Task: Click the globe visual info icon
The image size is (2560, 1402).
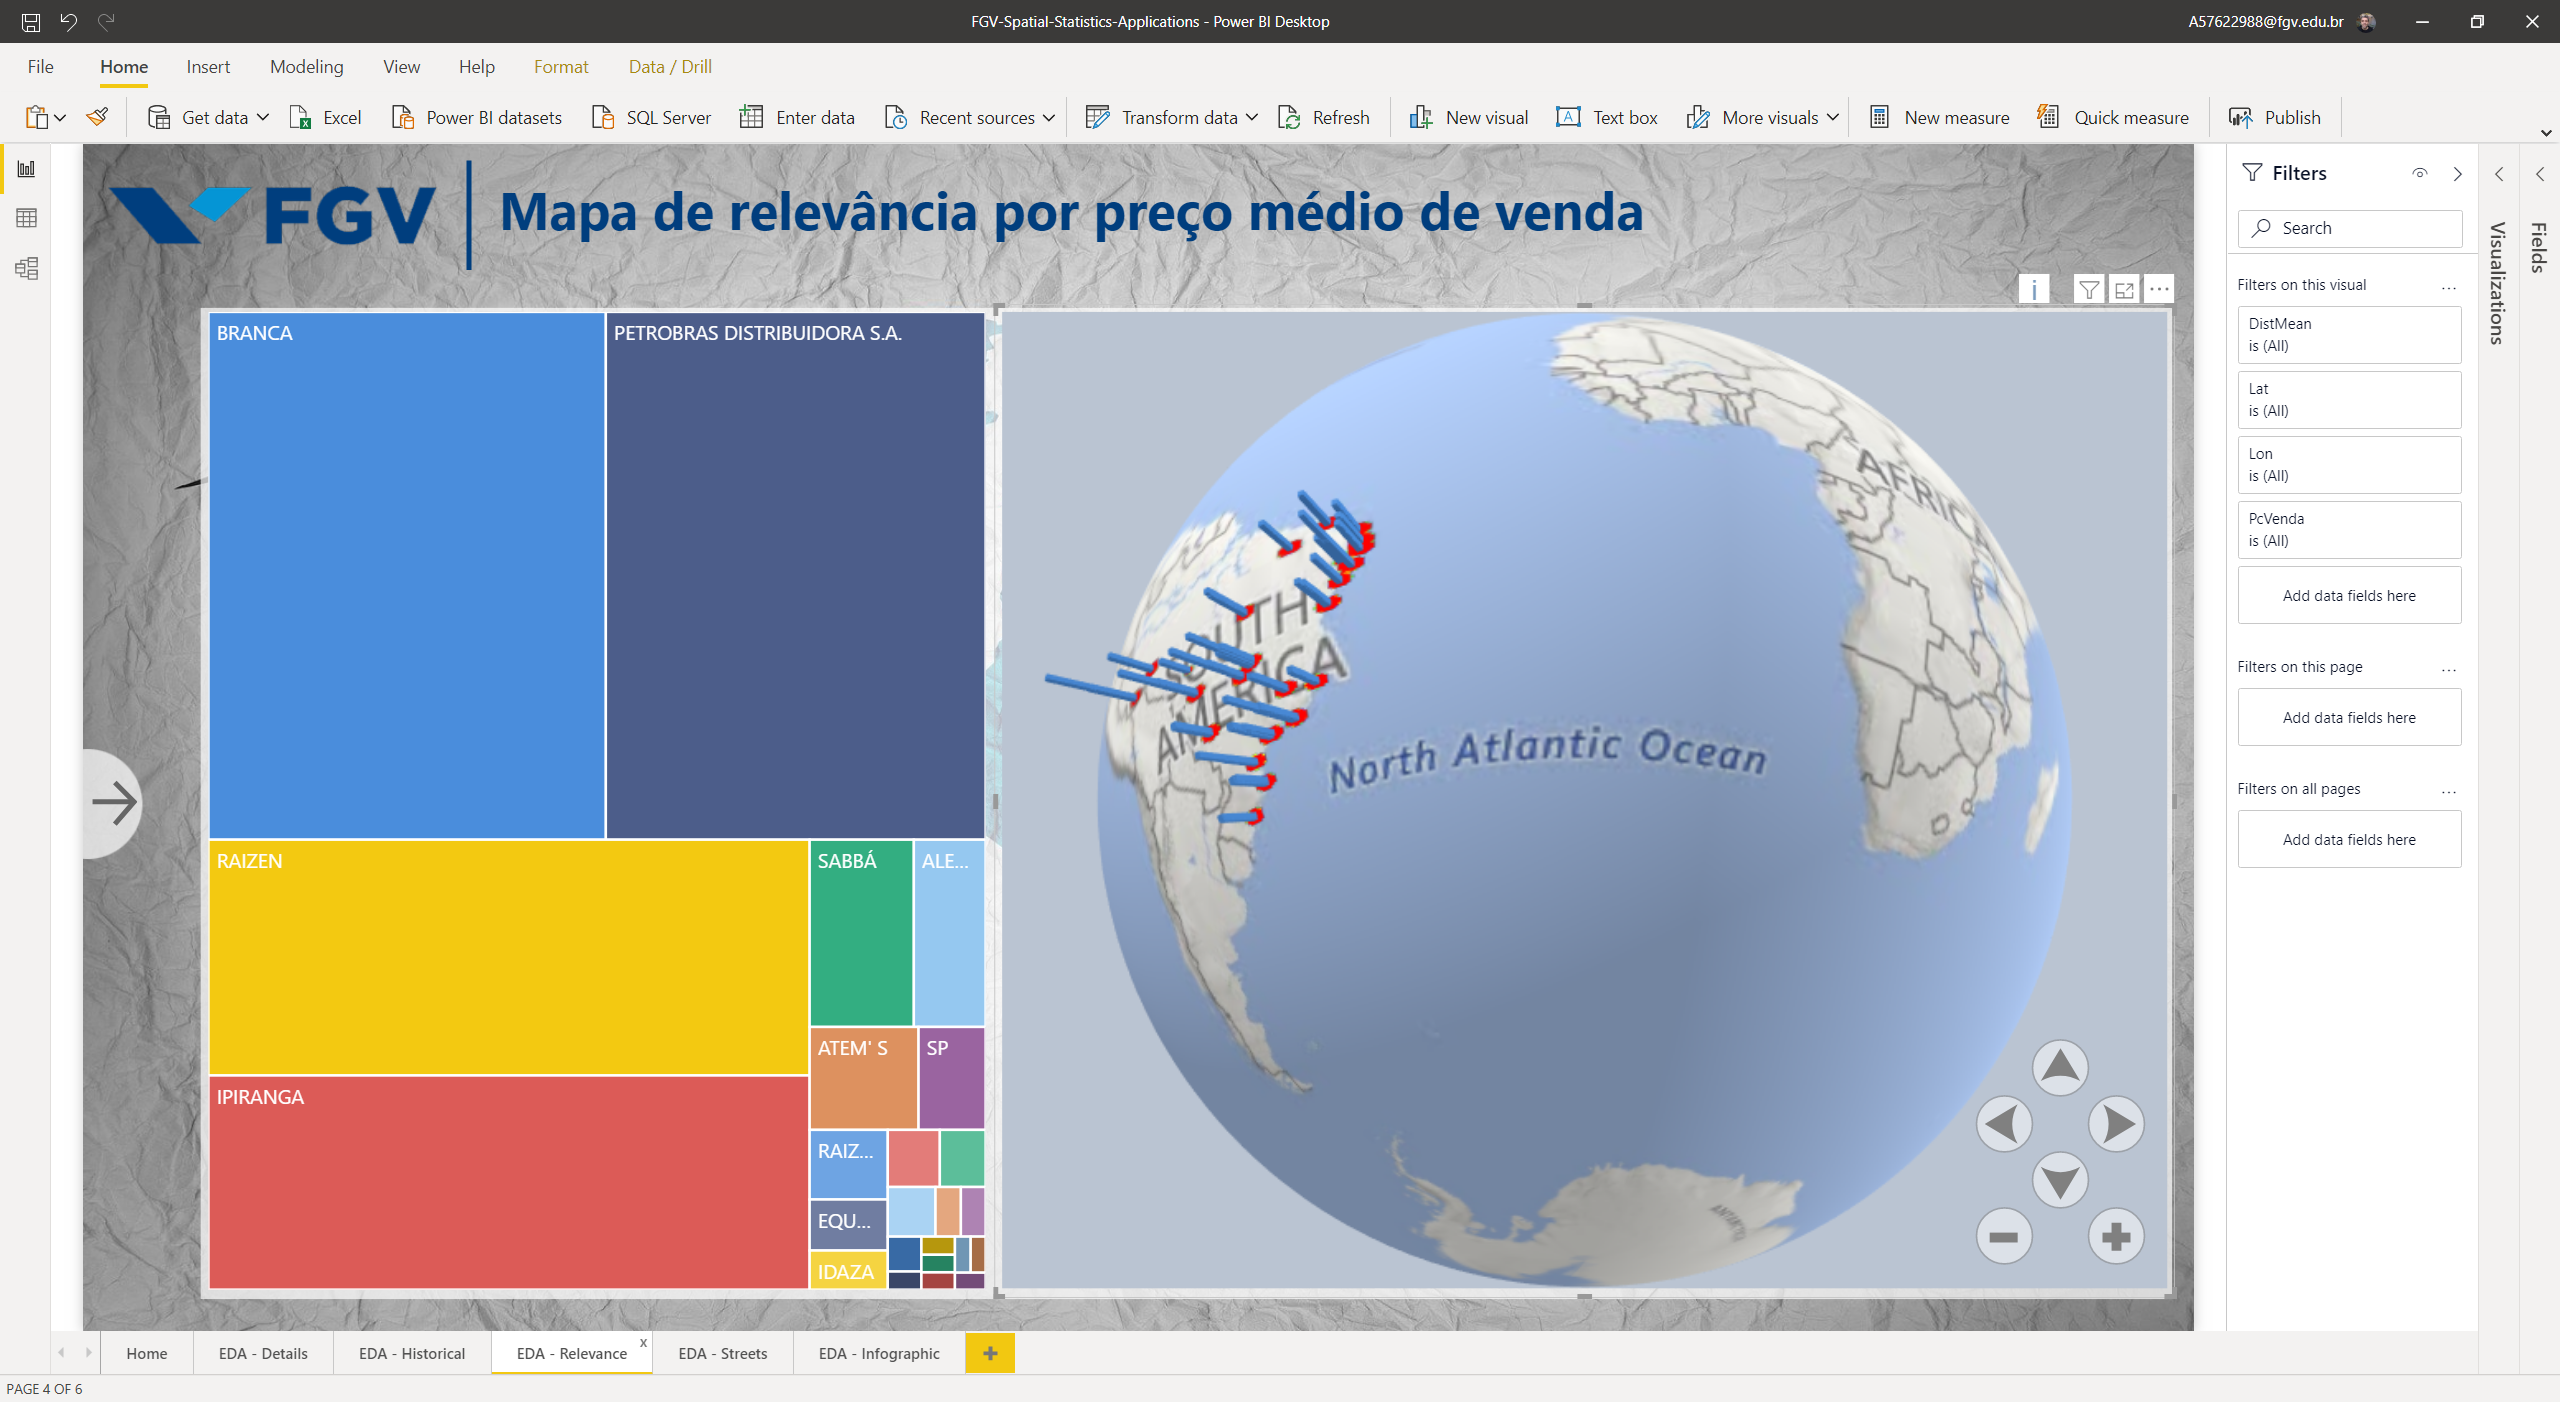Action: [x=2033, y=290]
